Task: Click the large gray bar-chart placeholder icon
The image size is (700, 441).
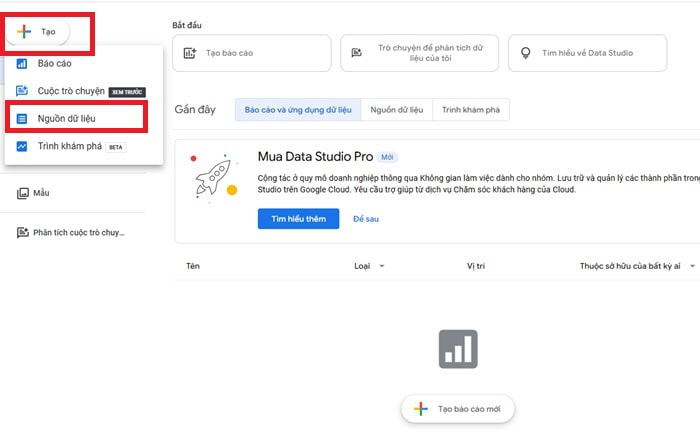Action: click(x=458, y=349)
